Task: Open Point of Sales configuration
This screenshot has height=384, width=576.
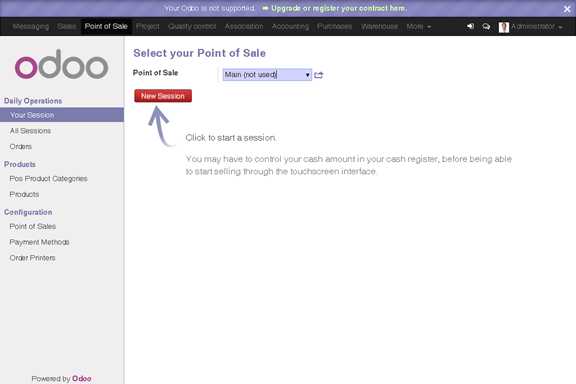Action: pos(33,226)
